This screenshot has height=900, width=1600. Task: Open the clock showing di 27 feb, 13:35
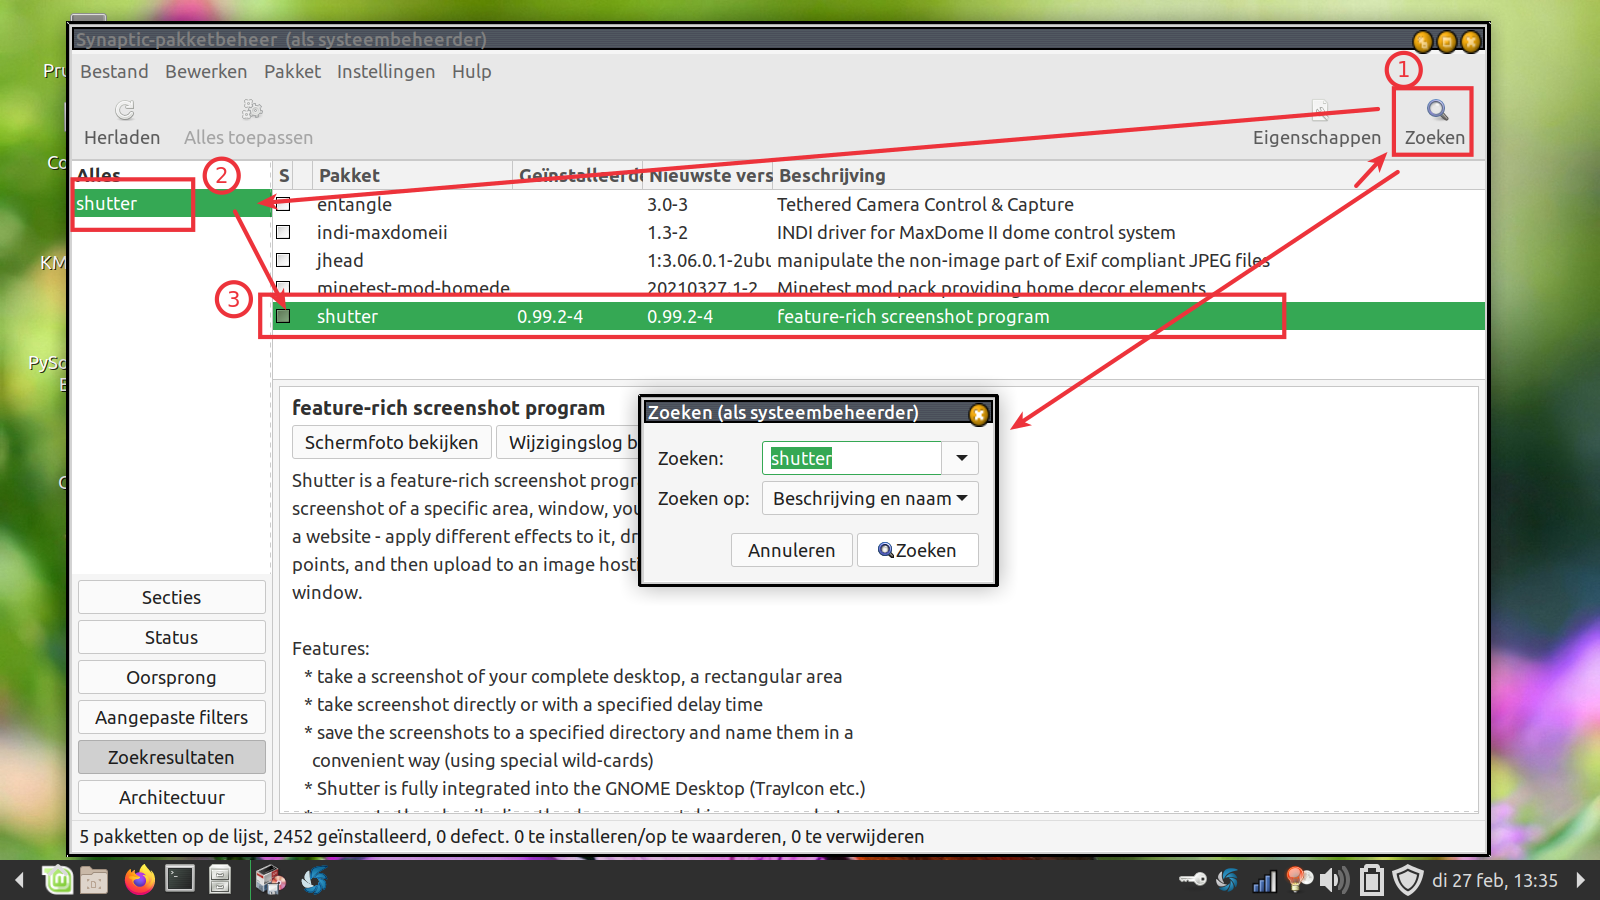point(1495,880)
